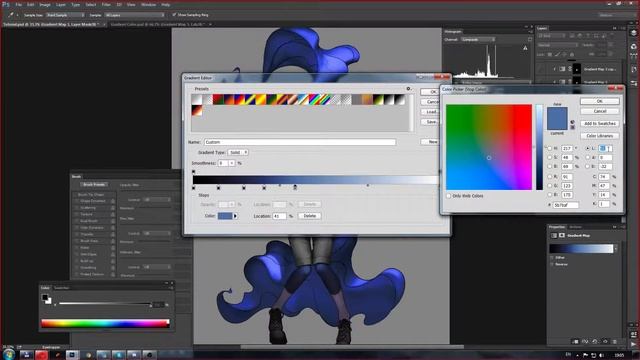Viewport: 640px width, 360px height.
Task: Click the Gradient Editor Name field
Action: [x=300, y=142]
